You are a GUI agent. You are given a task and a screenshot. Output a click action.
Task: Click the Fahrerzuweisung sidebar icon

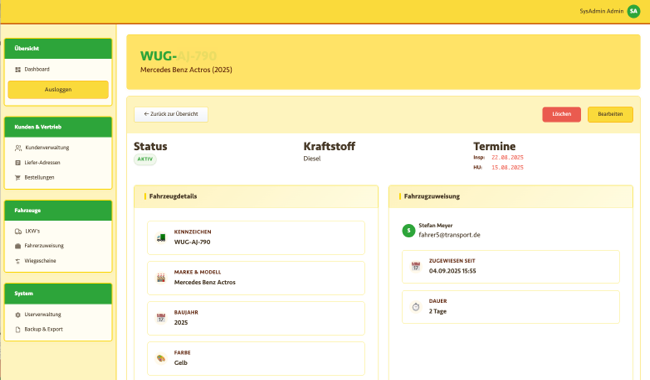[18, 246]
